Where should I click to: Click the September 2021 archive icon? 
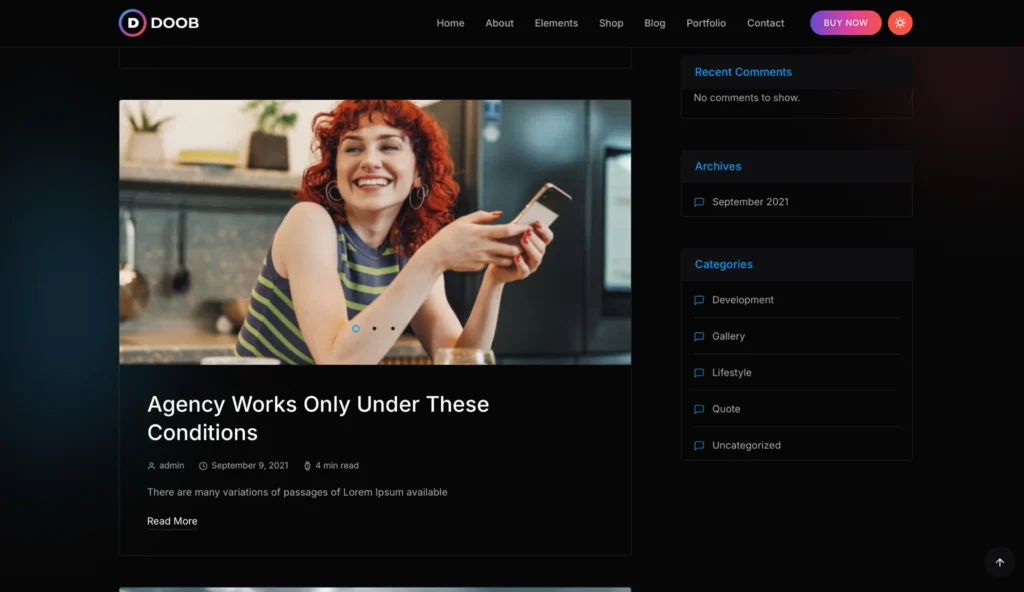click(699, 202)
